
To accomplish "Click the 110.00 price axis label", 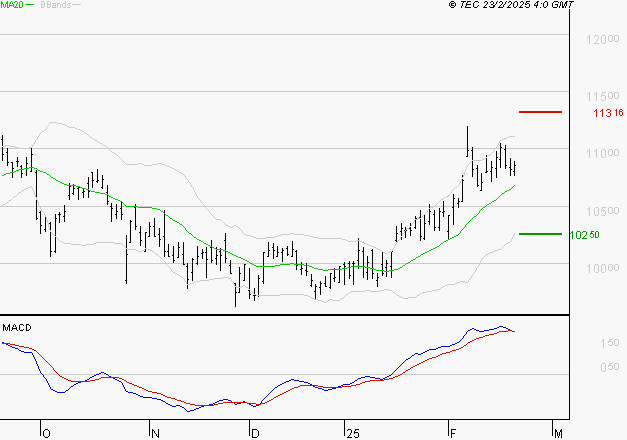I will pos(603,153).
